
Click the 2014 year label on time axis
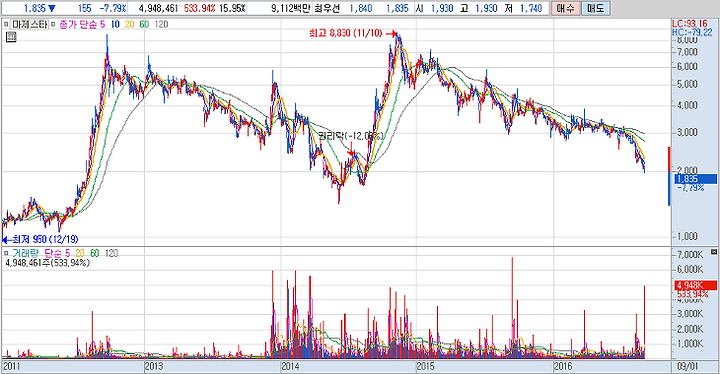click(290, 366)
